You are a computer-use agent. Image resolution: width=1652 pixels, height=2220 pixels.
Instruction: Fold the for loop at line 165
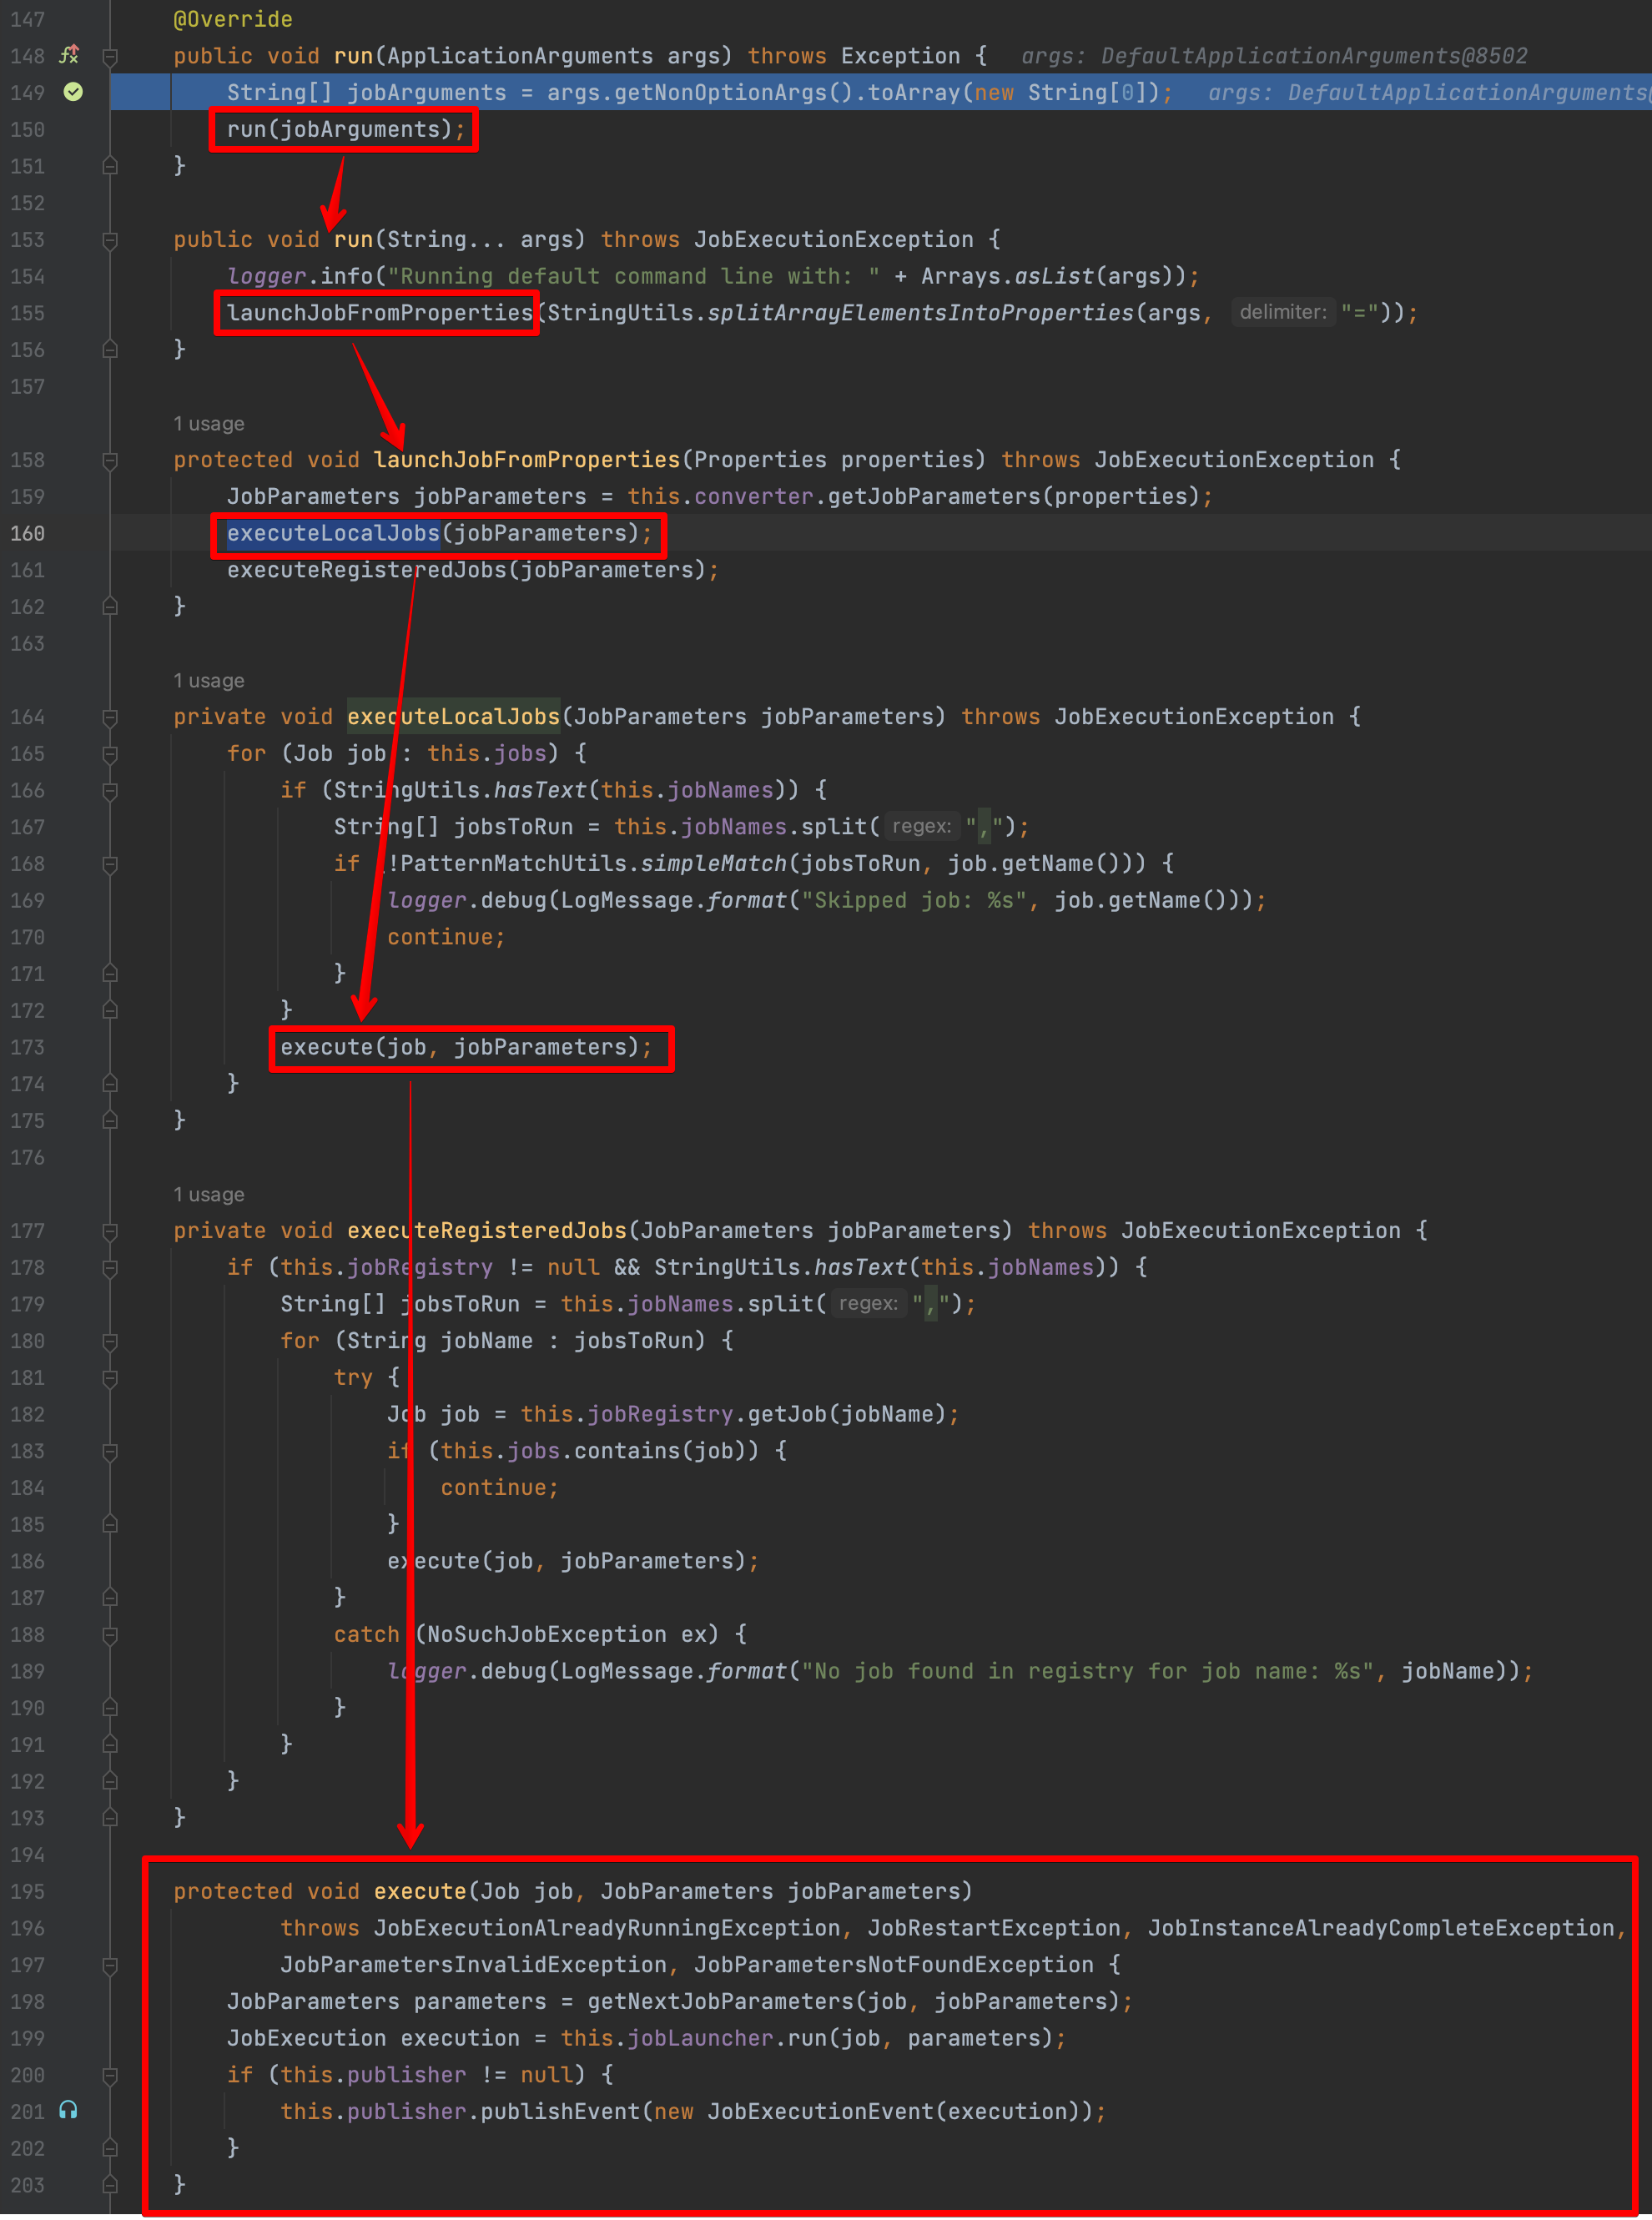click(110, 754)
